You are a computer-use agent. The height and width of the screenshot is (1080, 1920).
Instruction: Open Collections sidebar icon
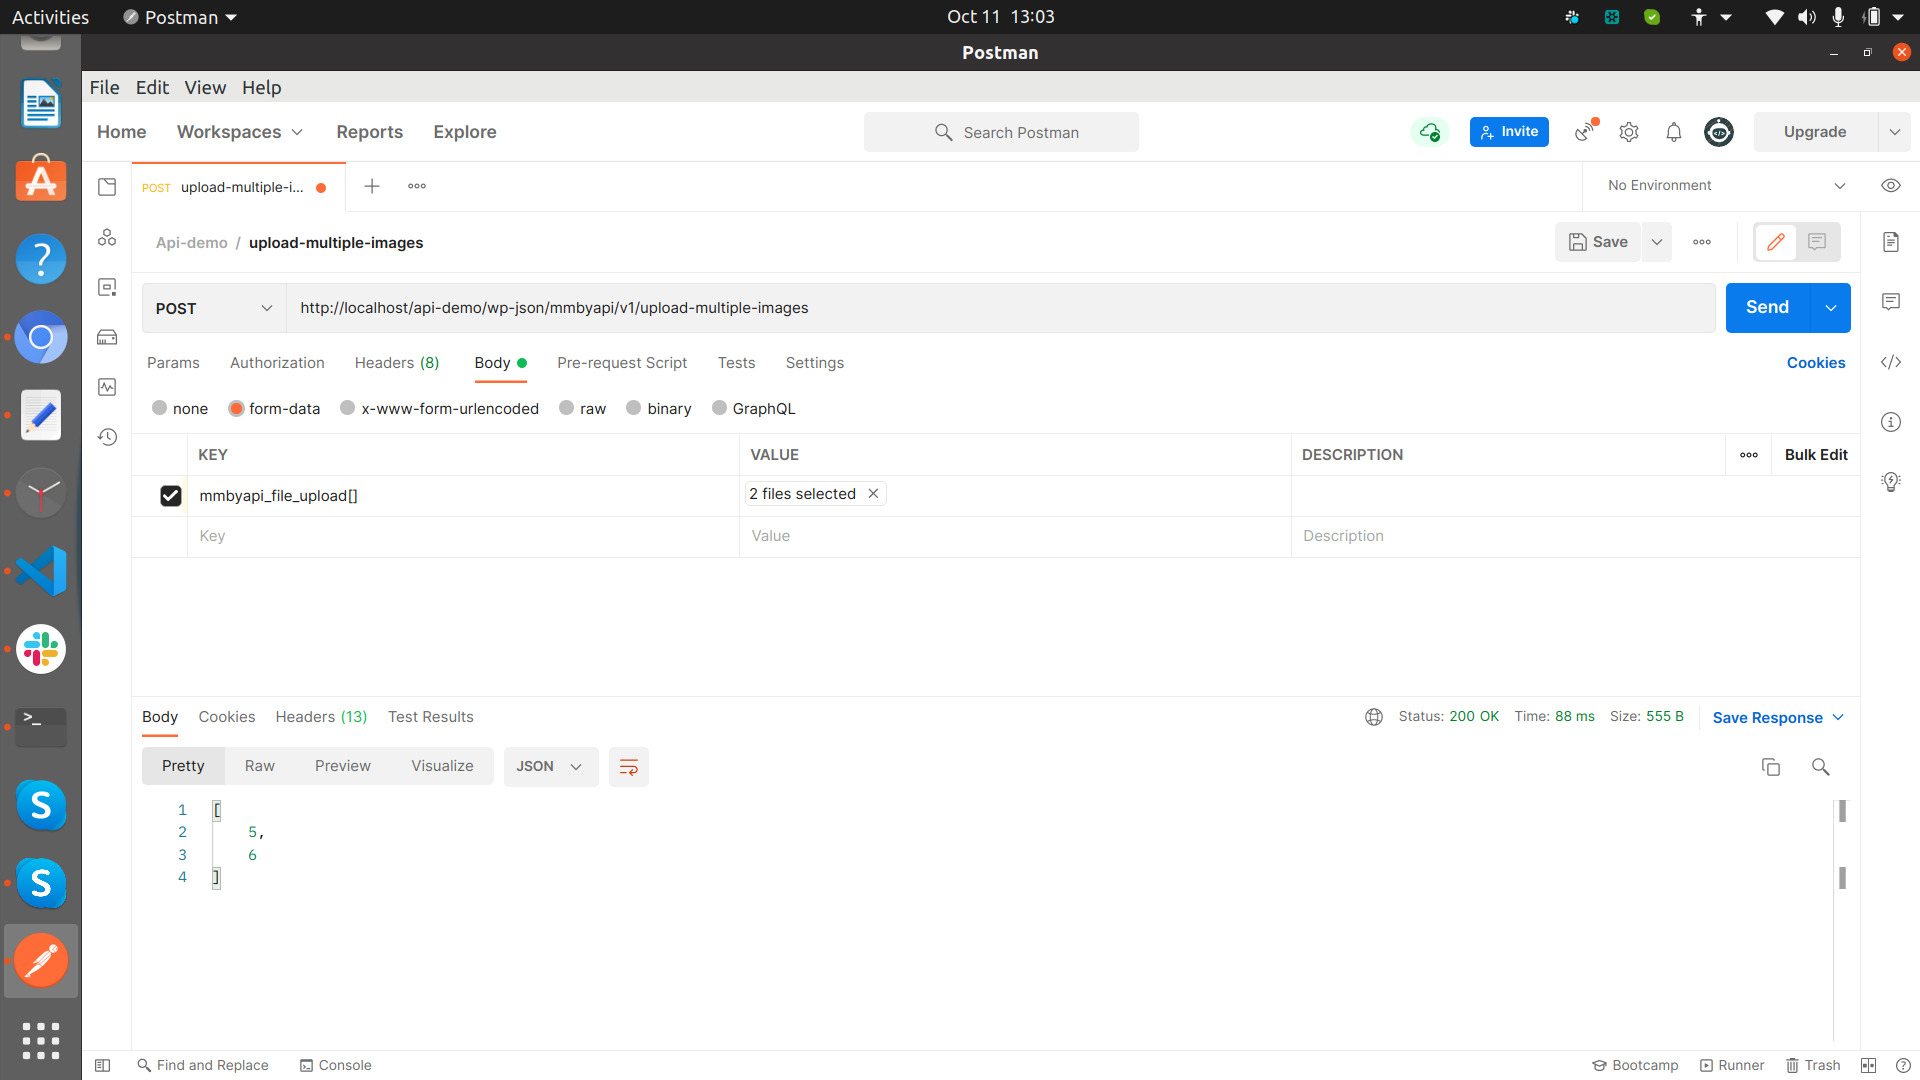[x=107, y=187]
